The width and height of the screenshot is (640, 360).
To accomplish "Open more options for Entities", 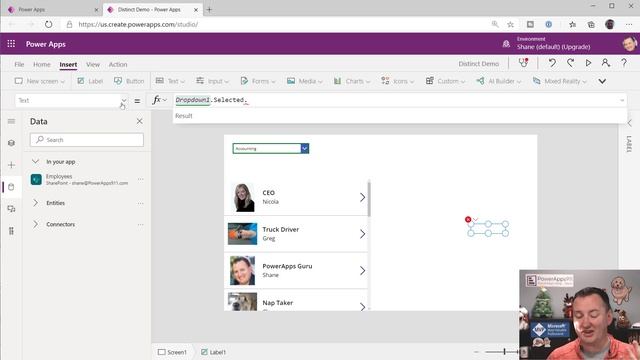I will 141,203.
